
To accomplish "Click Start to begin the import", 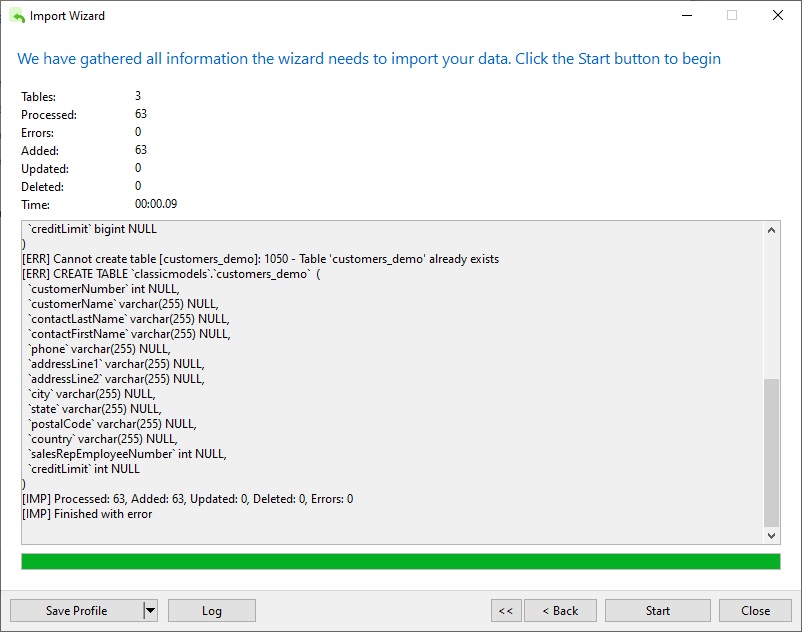I will coord(657,611).
